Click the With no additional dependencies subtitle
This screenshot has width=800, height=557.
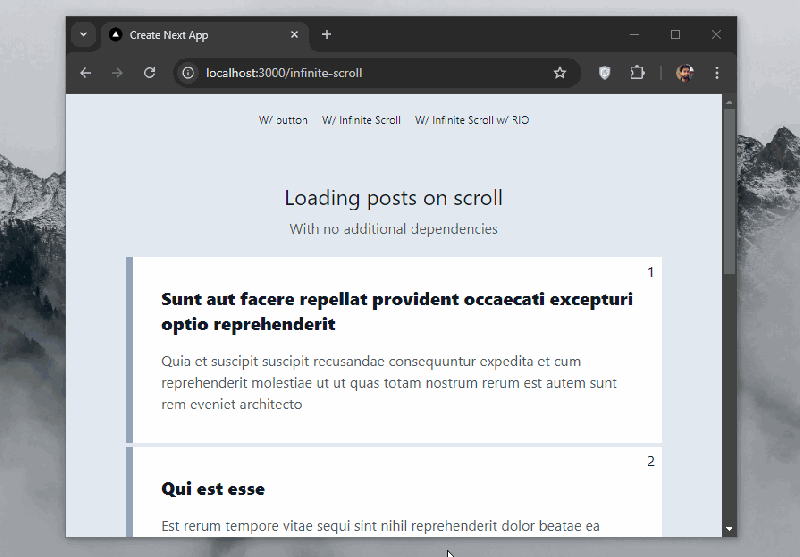pyautogui.click(x=393, y=229)
